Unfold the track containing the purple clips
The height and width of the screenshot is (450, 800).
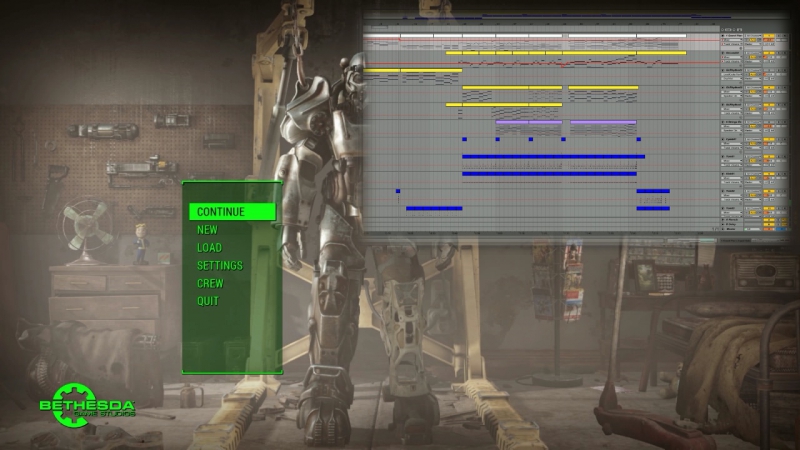click(723, 122)
